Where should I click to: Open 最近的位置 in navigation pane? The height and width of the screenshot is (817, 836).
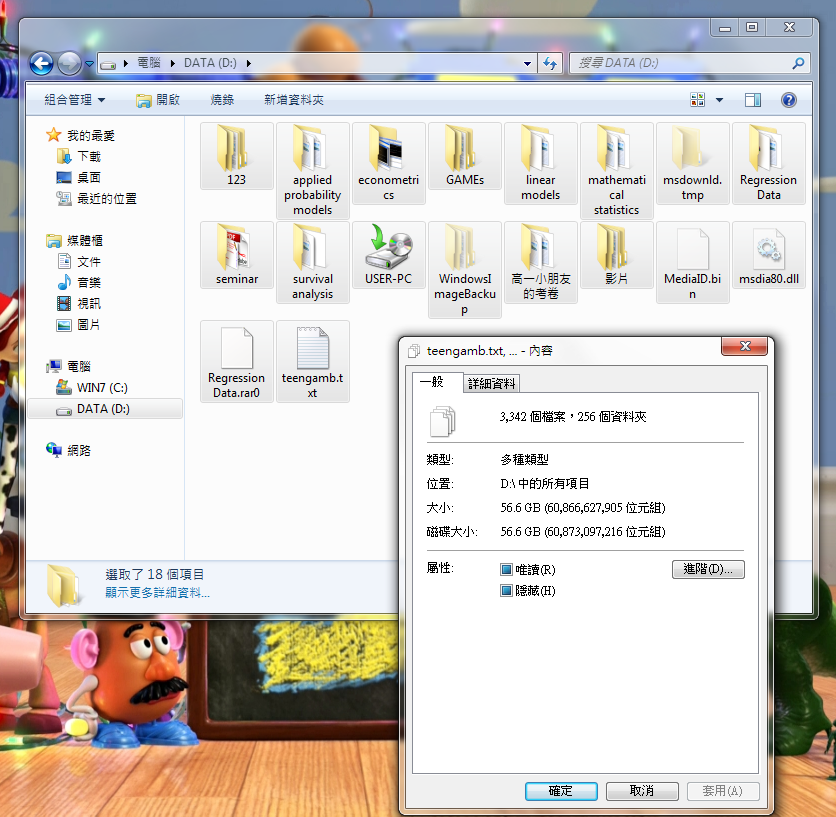click(x=96, y=198)
